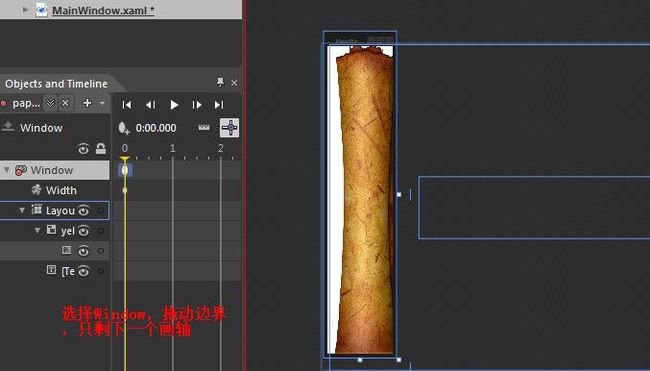
Task: Close the Objects and Timeline panel
Action: 234,83
